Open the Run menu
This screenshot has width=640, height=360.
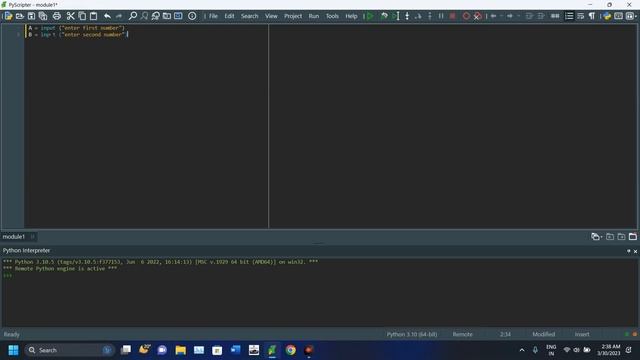(x=313, y=16)
